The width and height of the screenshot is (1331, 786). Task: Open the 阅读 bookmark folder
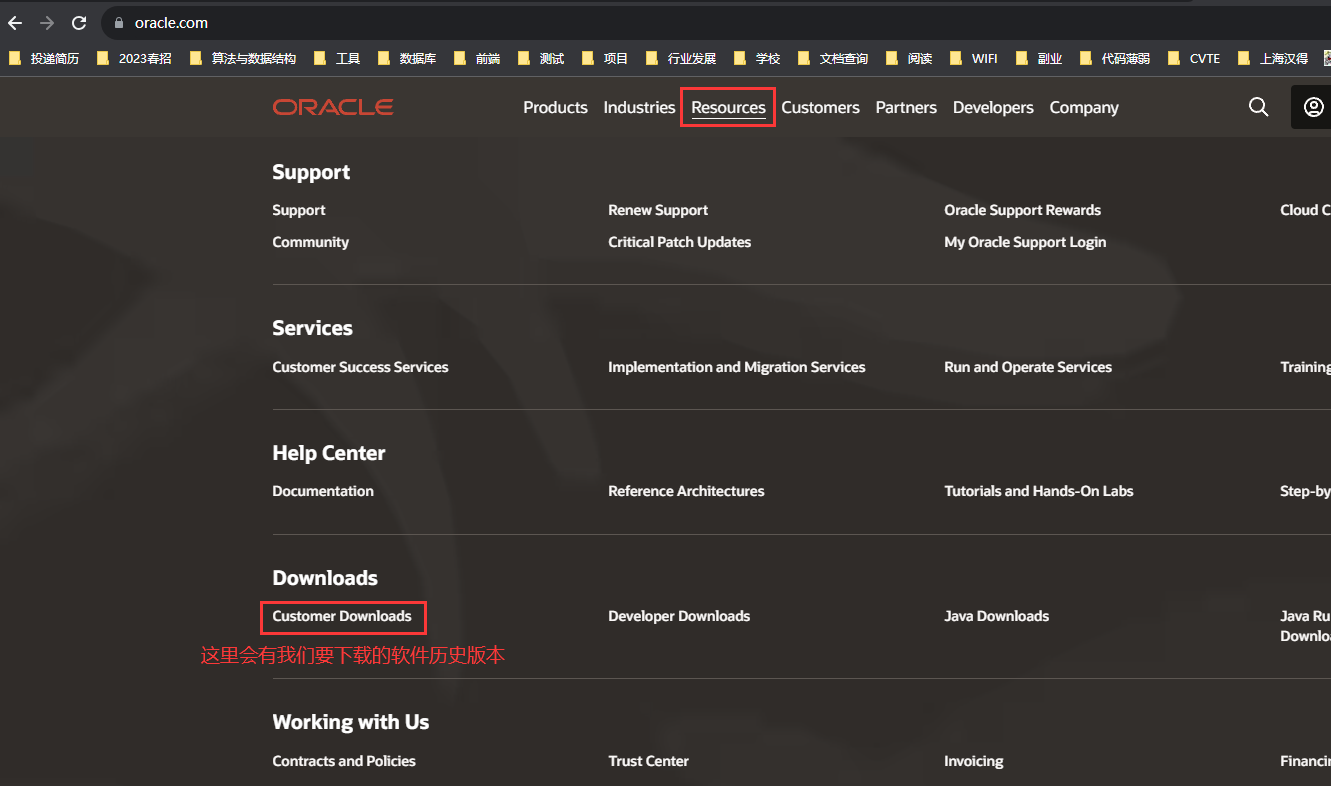pyautogui.click(x=909, y=58)
